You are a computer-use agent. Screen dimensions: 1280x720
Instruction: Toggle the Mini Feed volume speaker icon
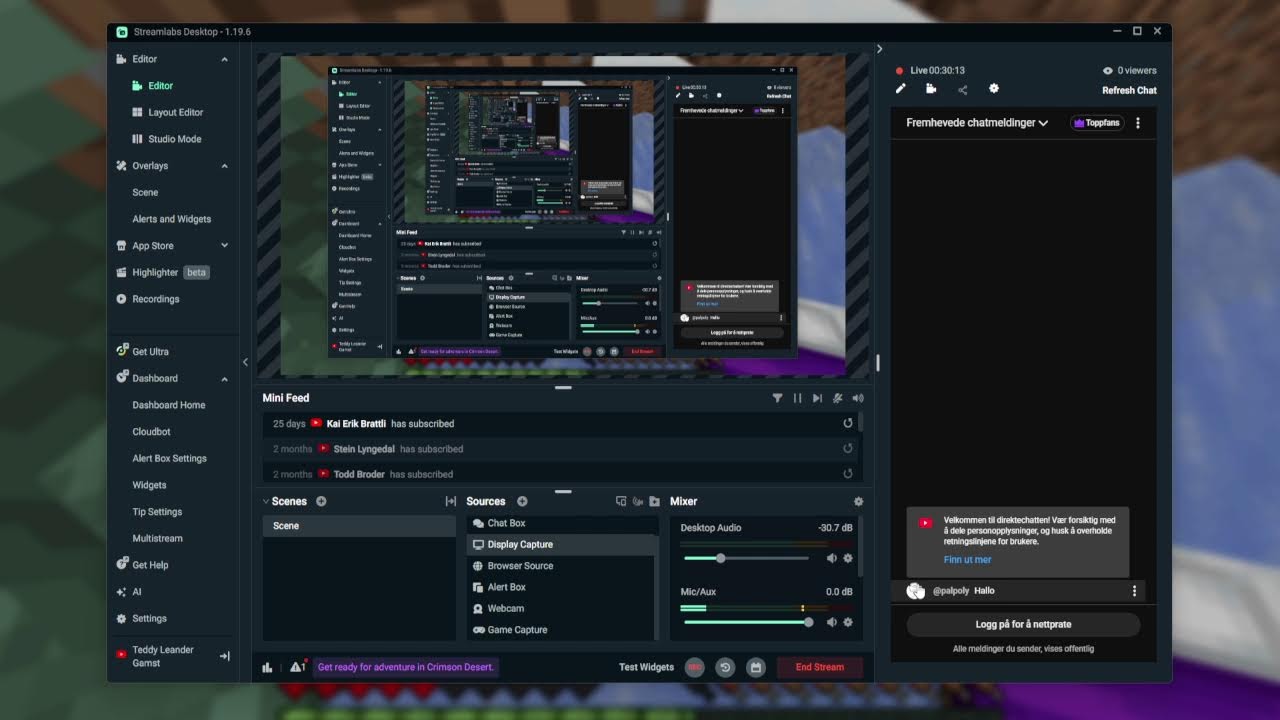(857, 398)
